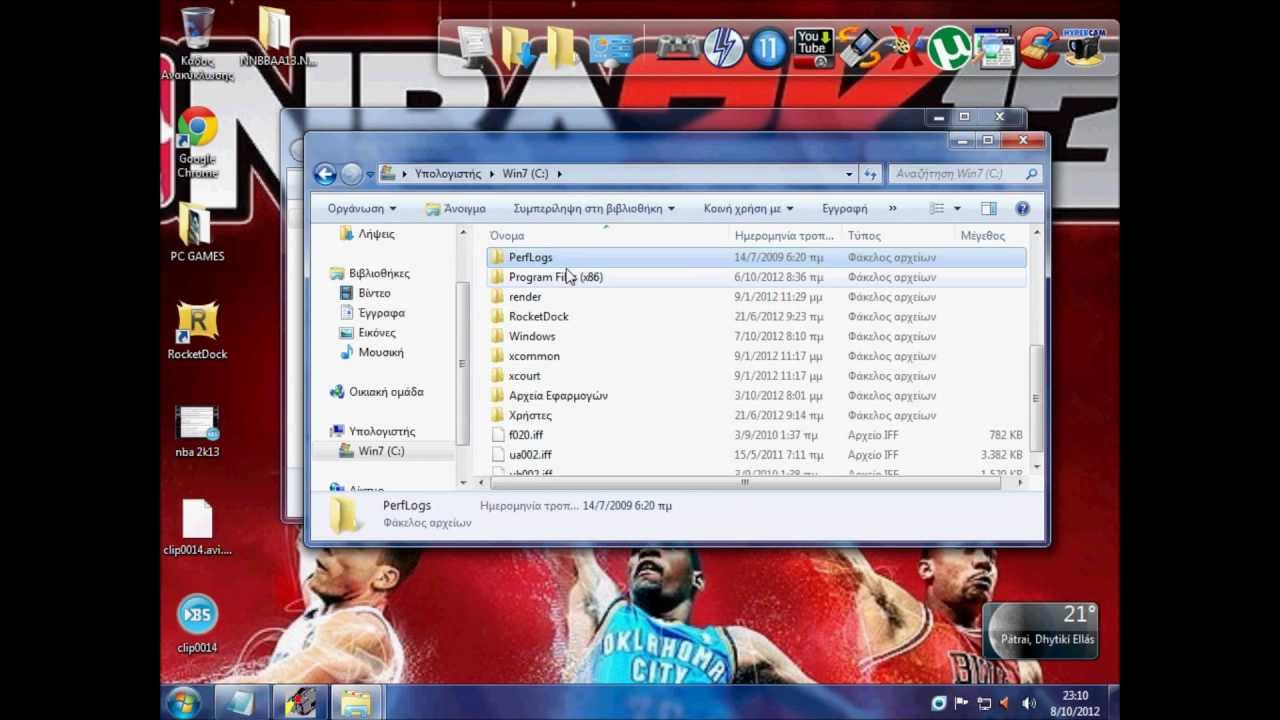
Task: Open CCleaner from the dock
Action: (1040, 48)
